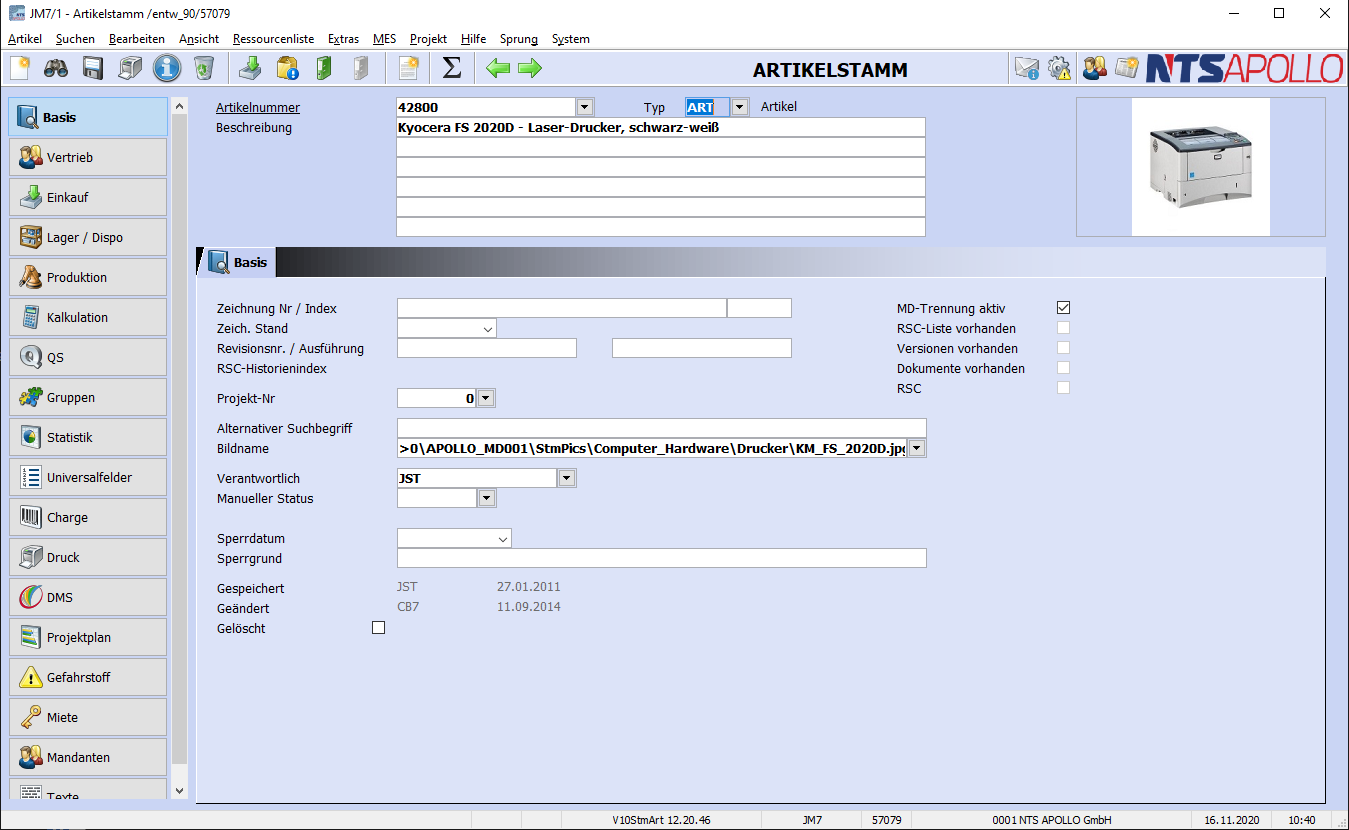Switch to the Einkauf section
The image size is (1349, 830).
[88, 197]
